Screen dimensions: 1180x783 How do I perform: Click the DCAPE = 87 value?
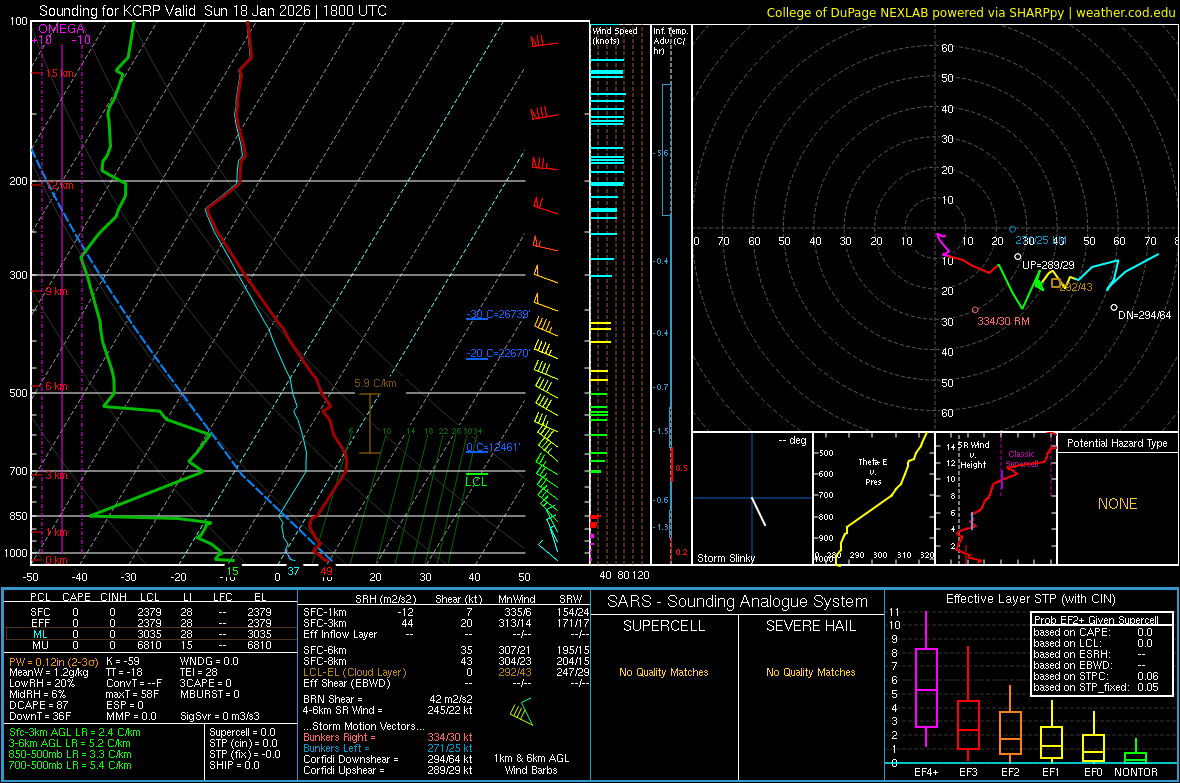click(38, 705)
